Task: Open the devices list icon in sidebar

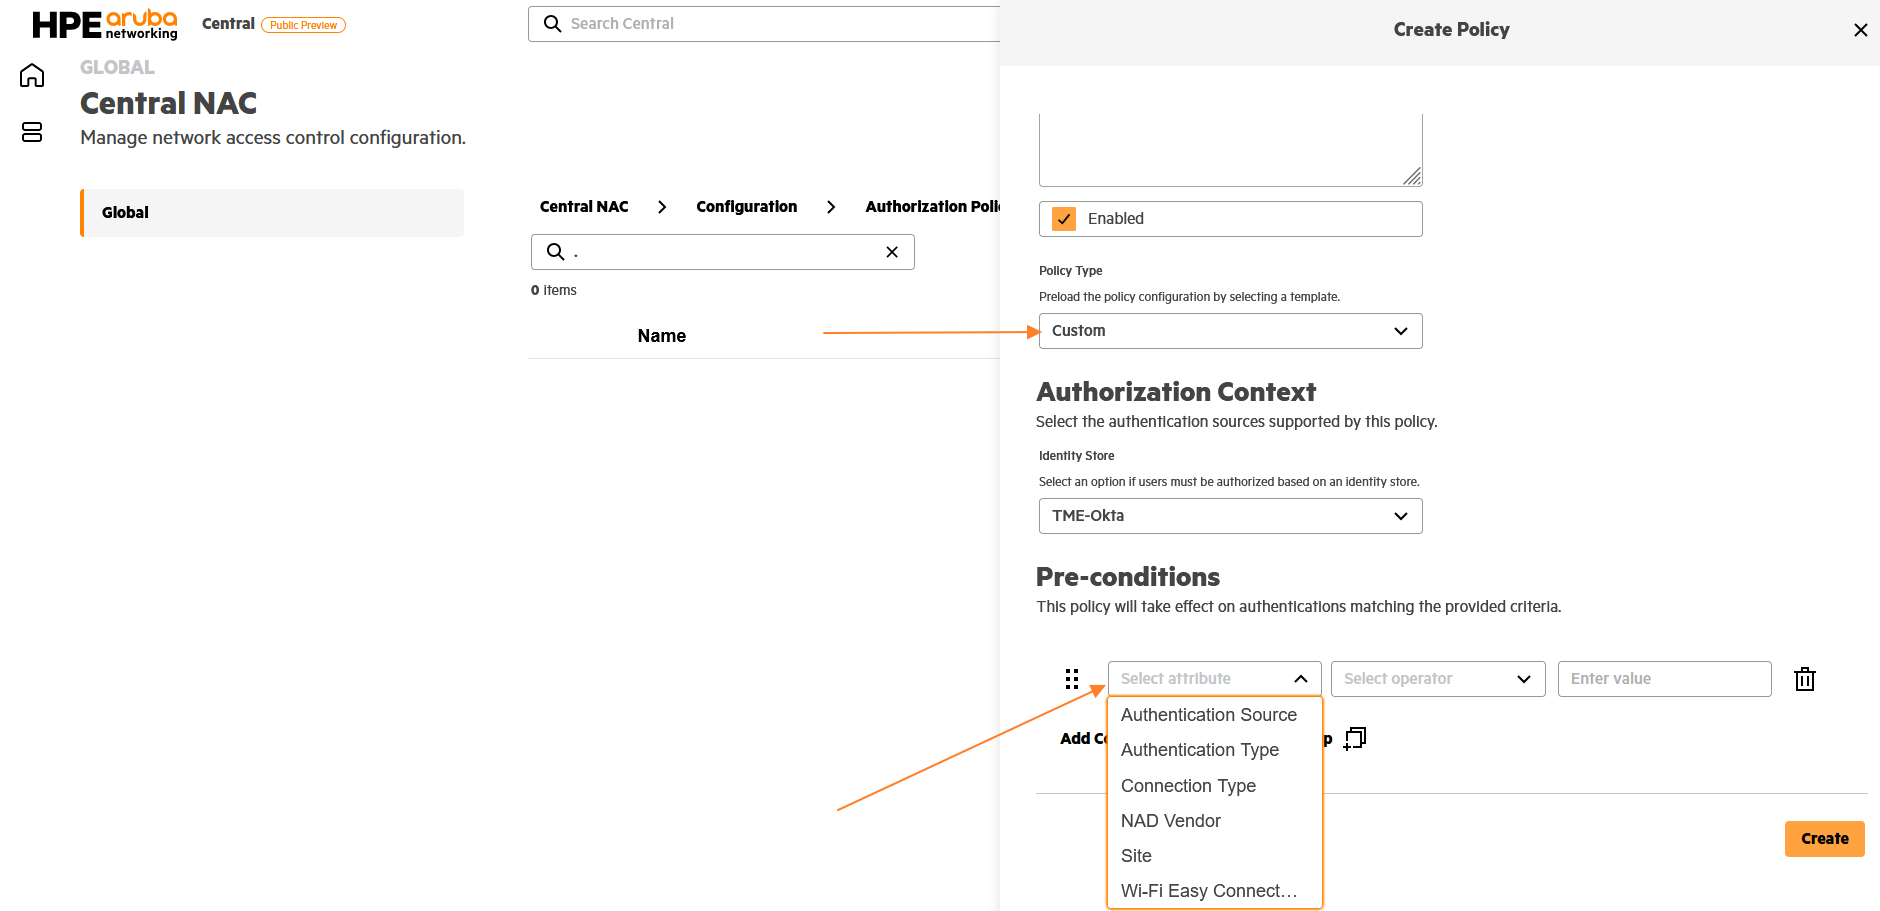Action: (x=32, y=132)
